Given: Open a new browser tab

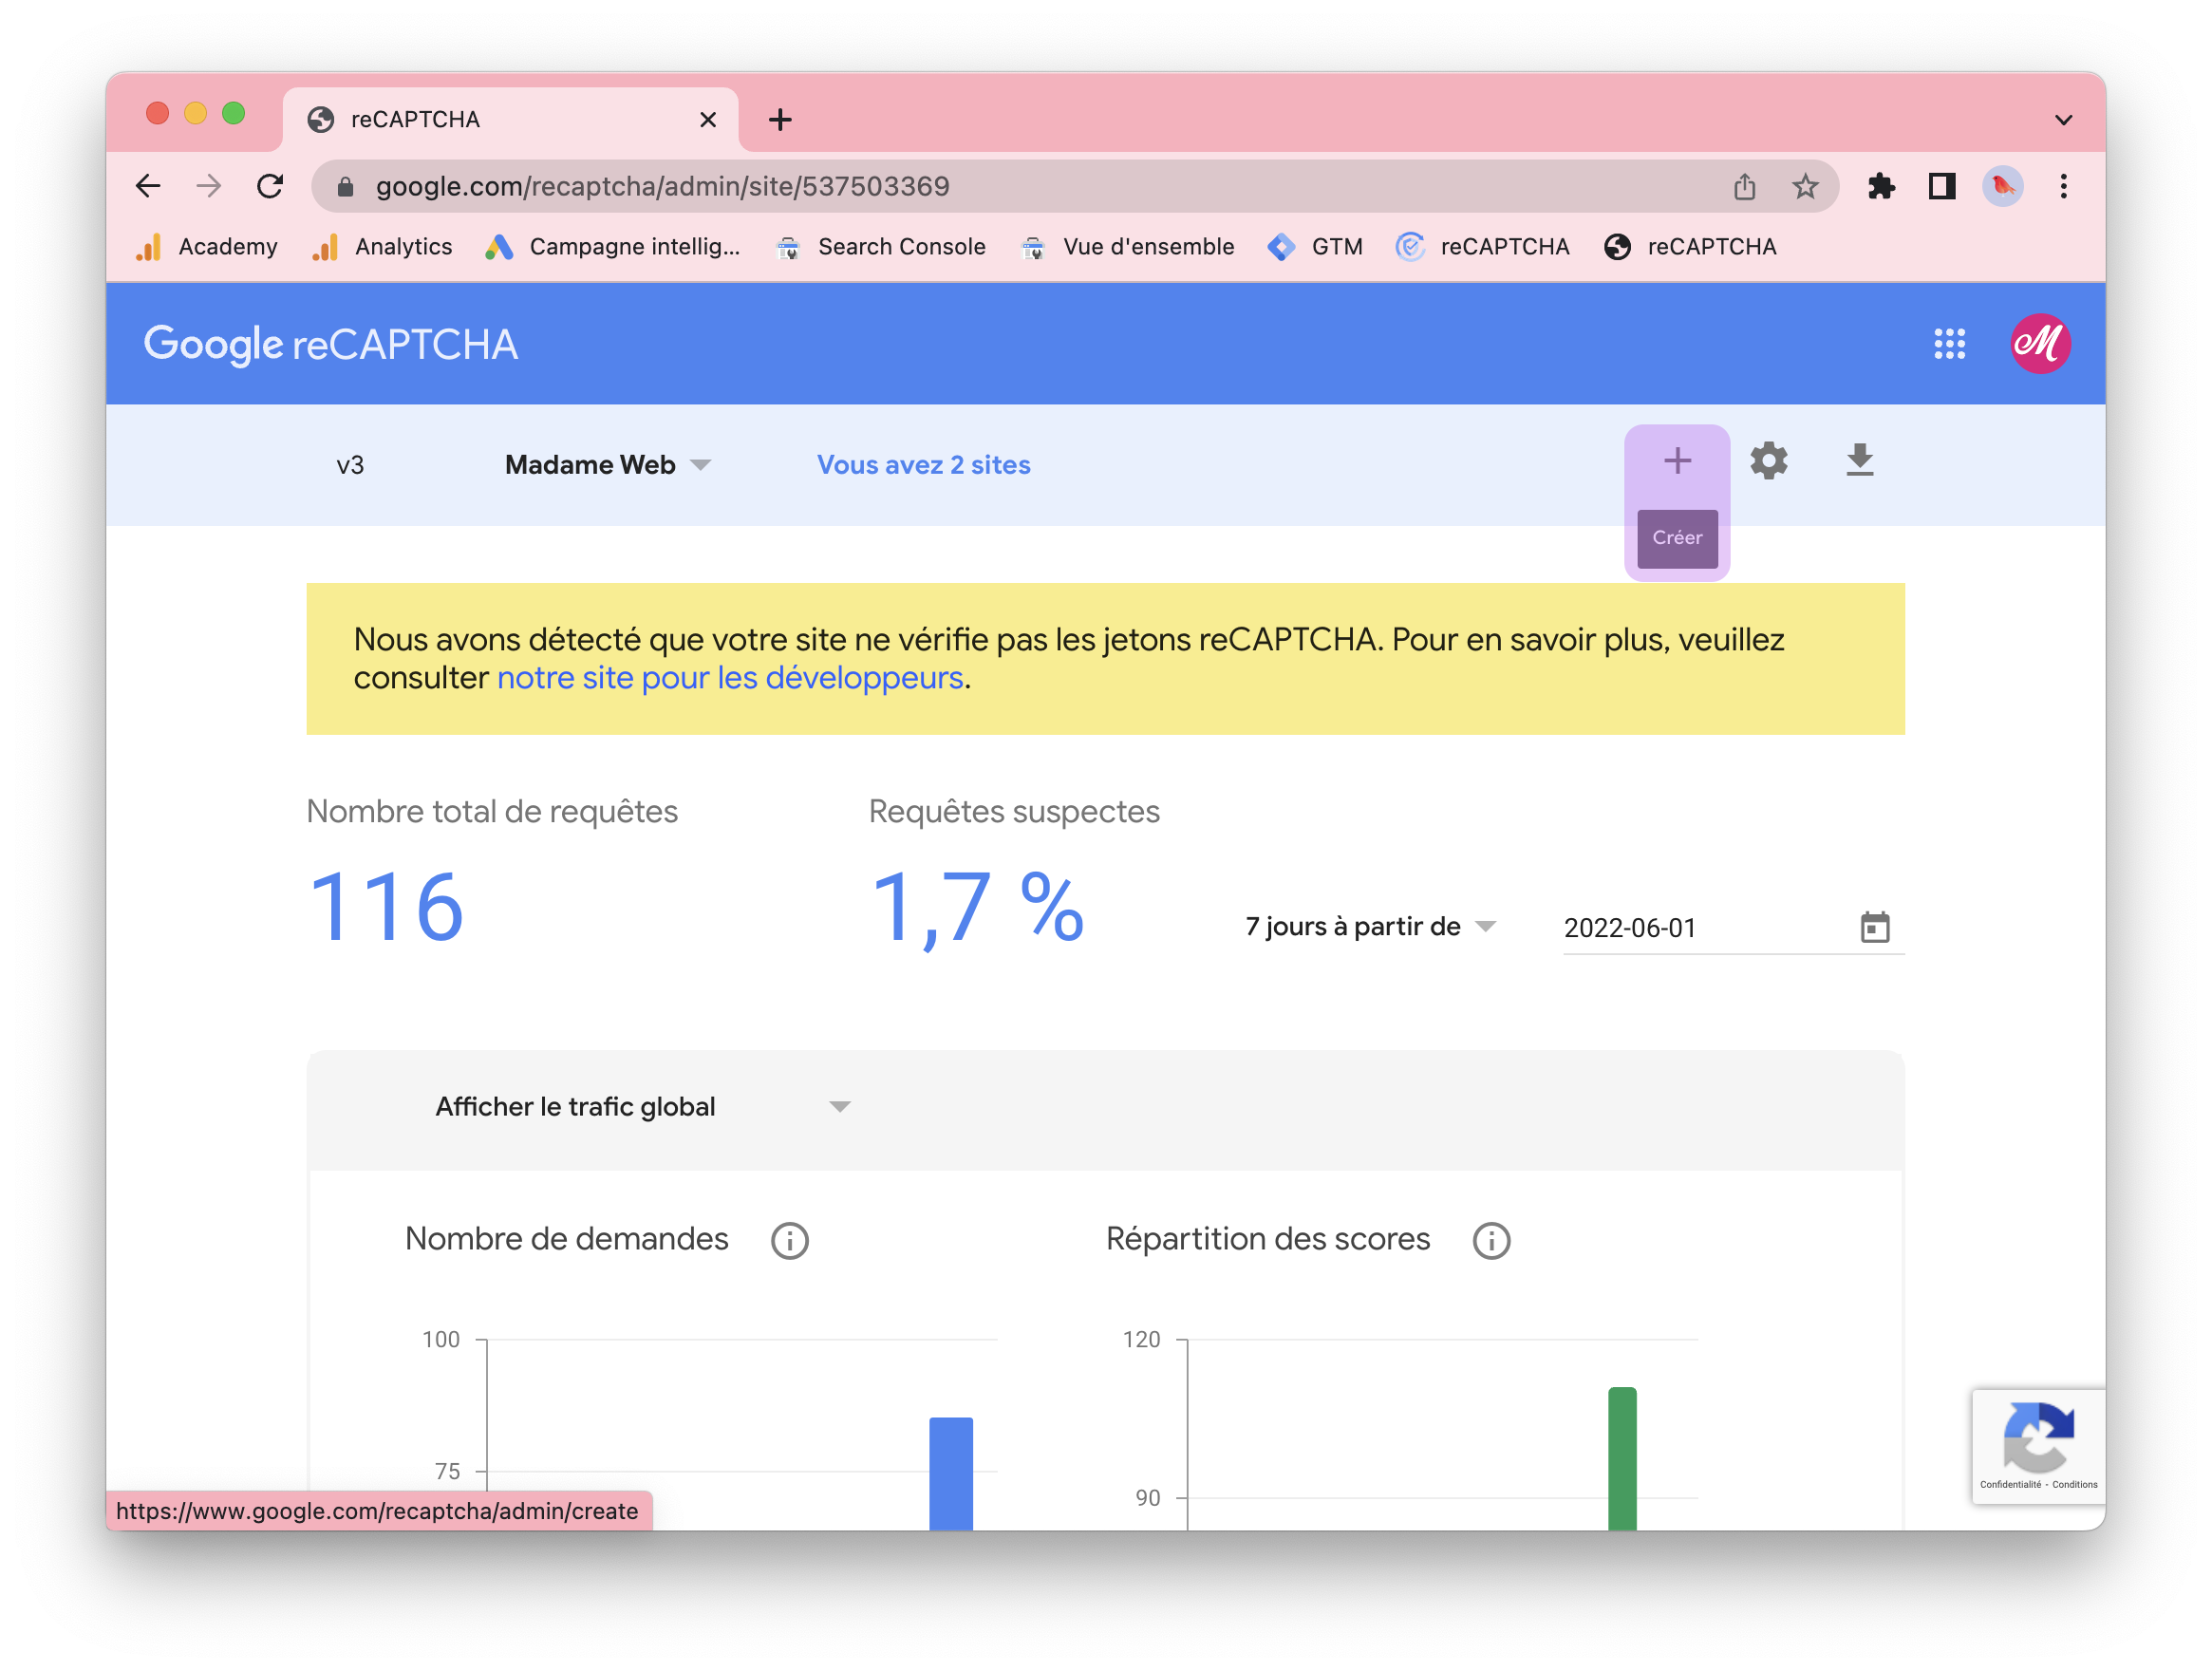Looking at the screenshot, I should point(780,120).
